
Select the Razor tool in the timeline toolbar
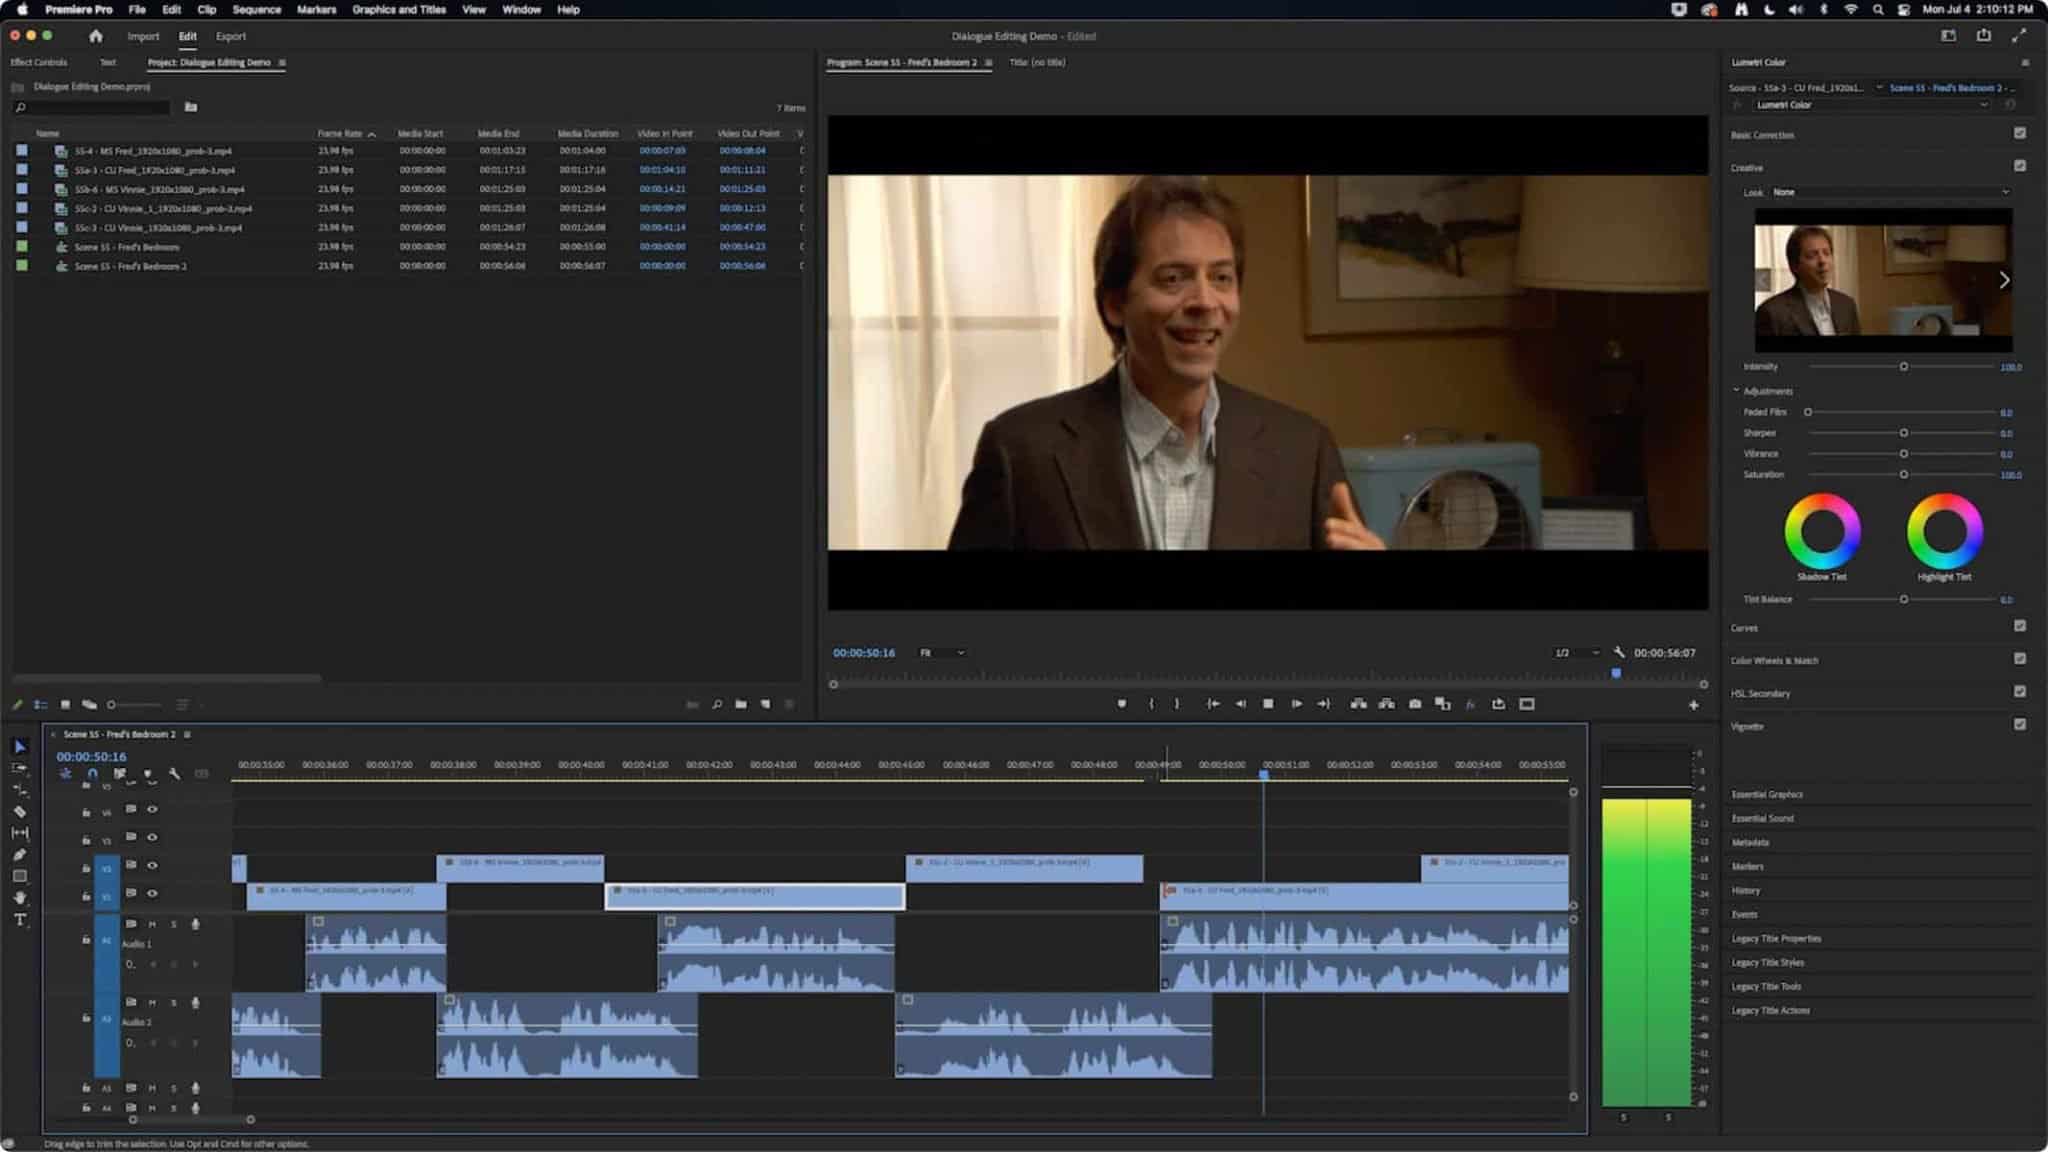click(20, 812)
